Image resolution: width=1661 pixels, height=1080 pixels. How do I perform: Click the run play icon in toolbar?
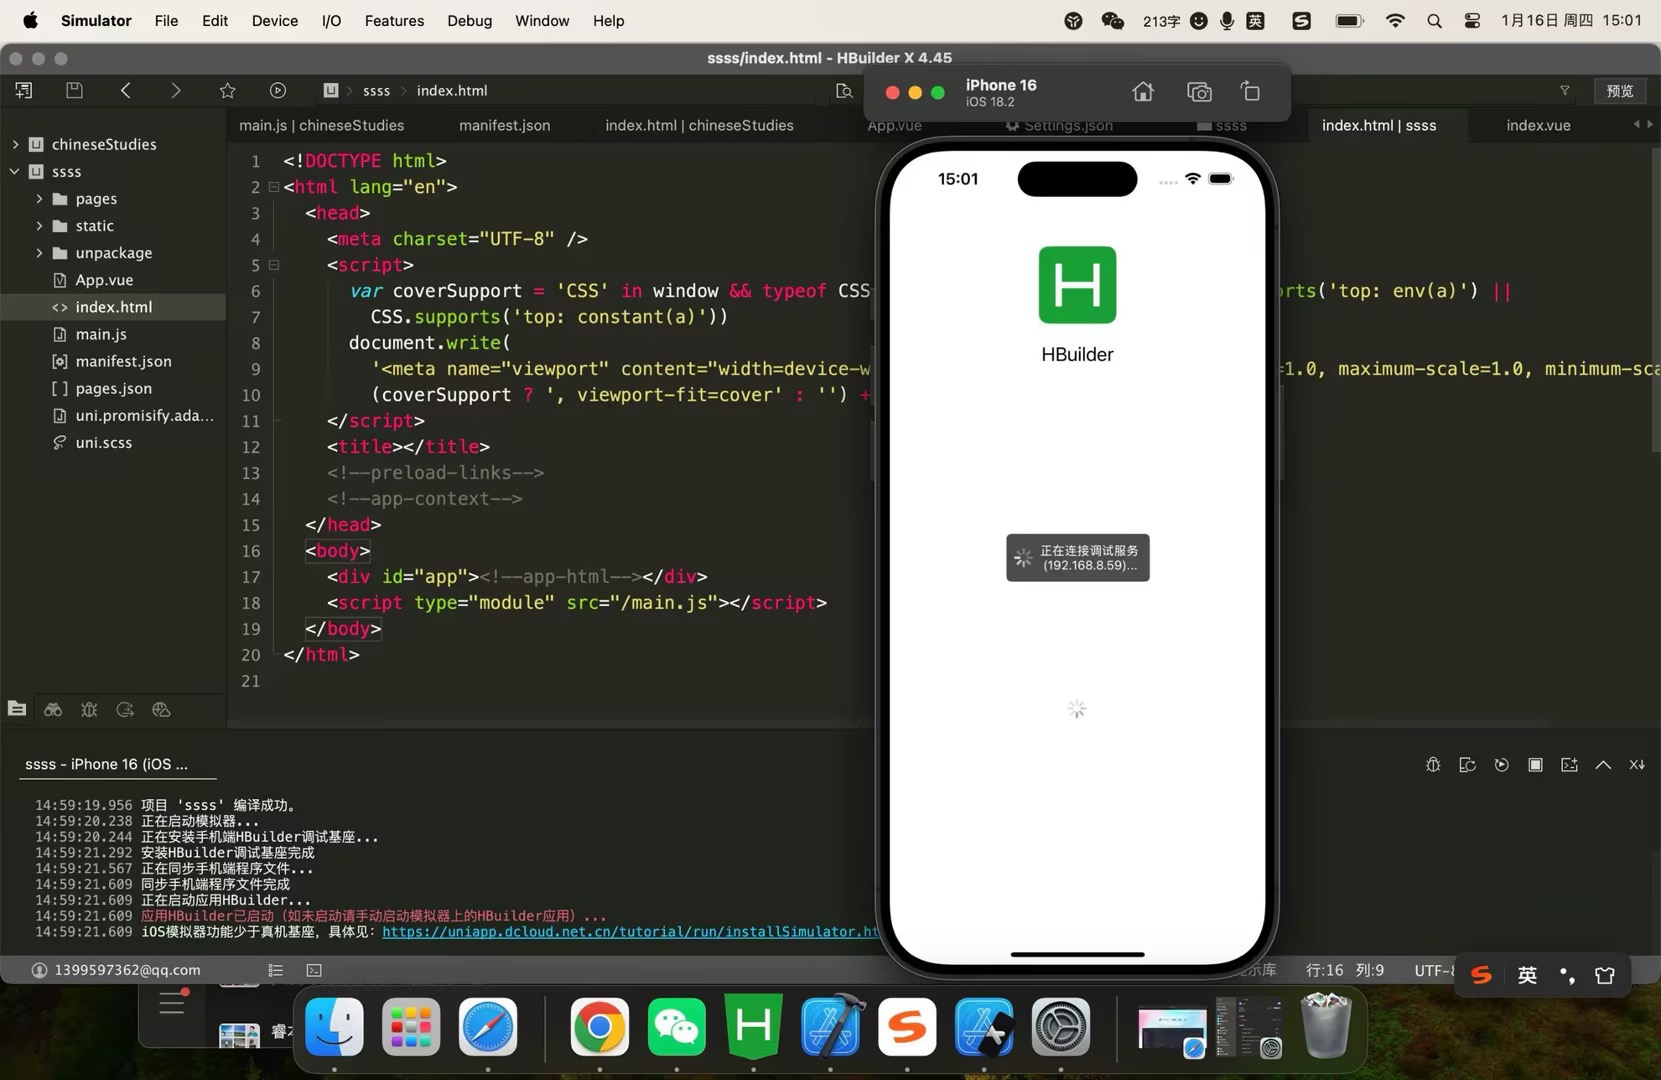[x=278, y=90]
